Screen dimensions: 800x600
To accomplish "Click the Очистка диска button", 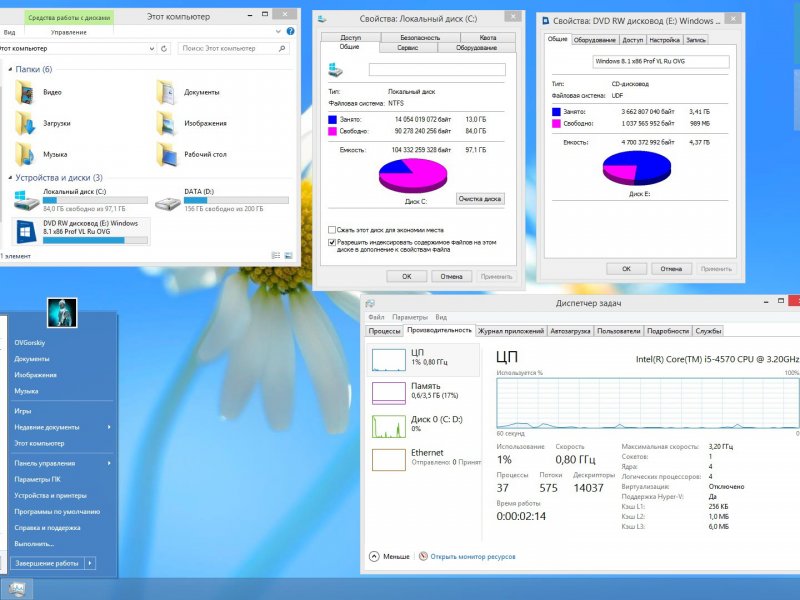I will [480, 199].
